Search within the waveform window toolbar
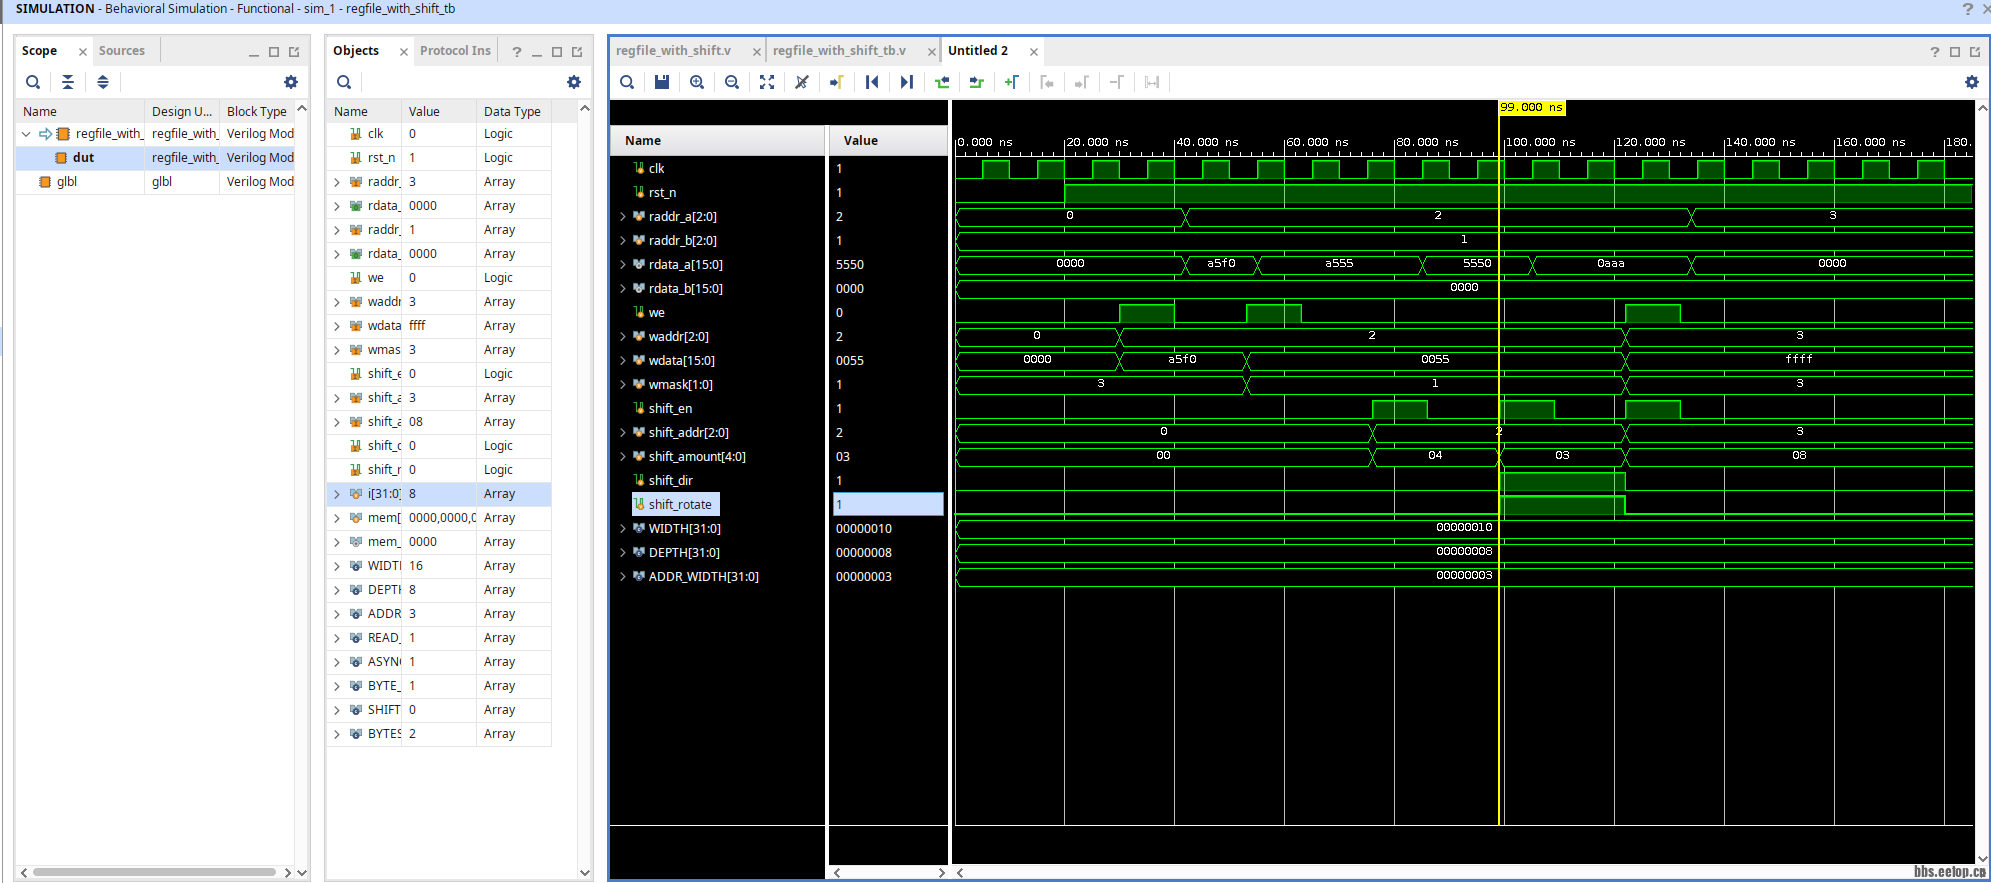Image resolution: width=1991 pixels, height=883 pixels. coord(627,82)
